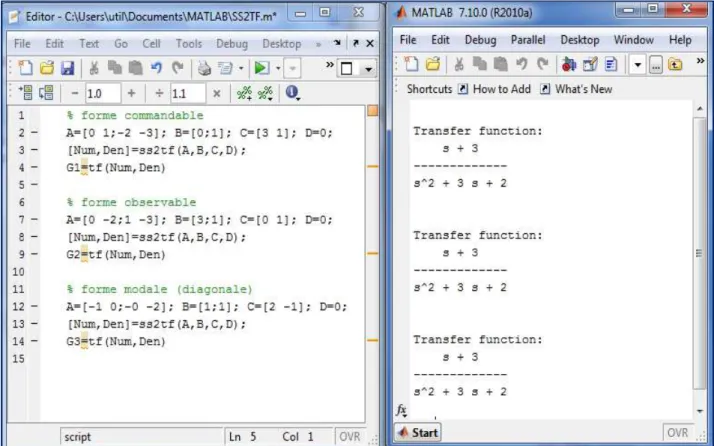714x446 pixels.
Task: Launch Simulink from MATLAB toolbar
Action: coord(568,65)
